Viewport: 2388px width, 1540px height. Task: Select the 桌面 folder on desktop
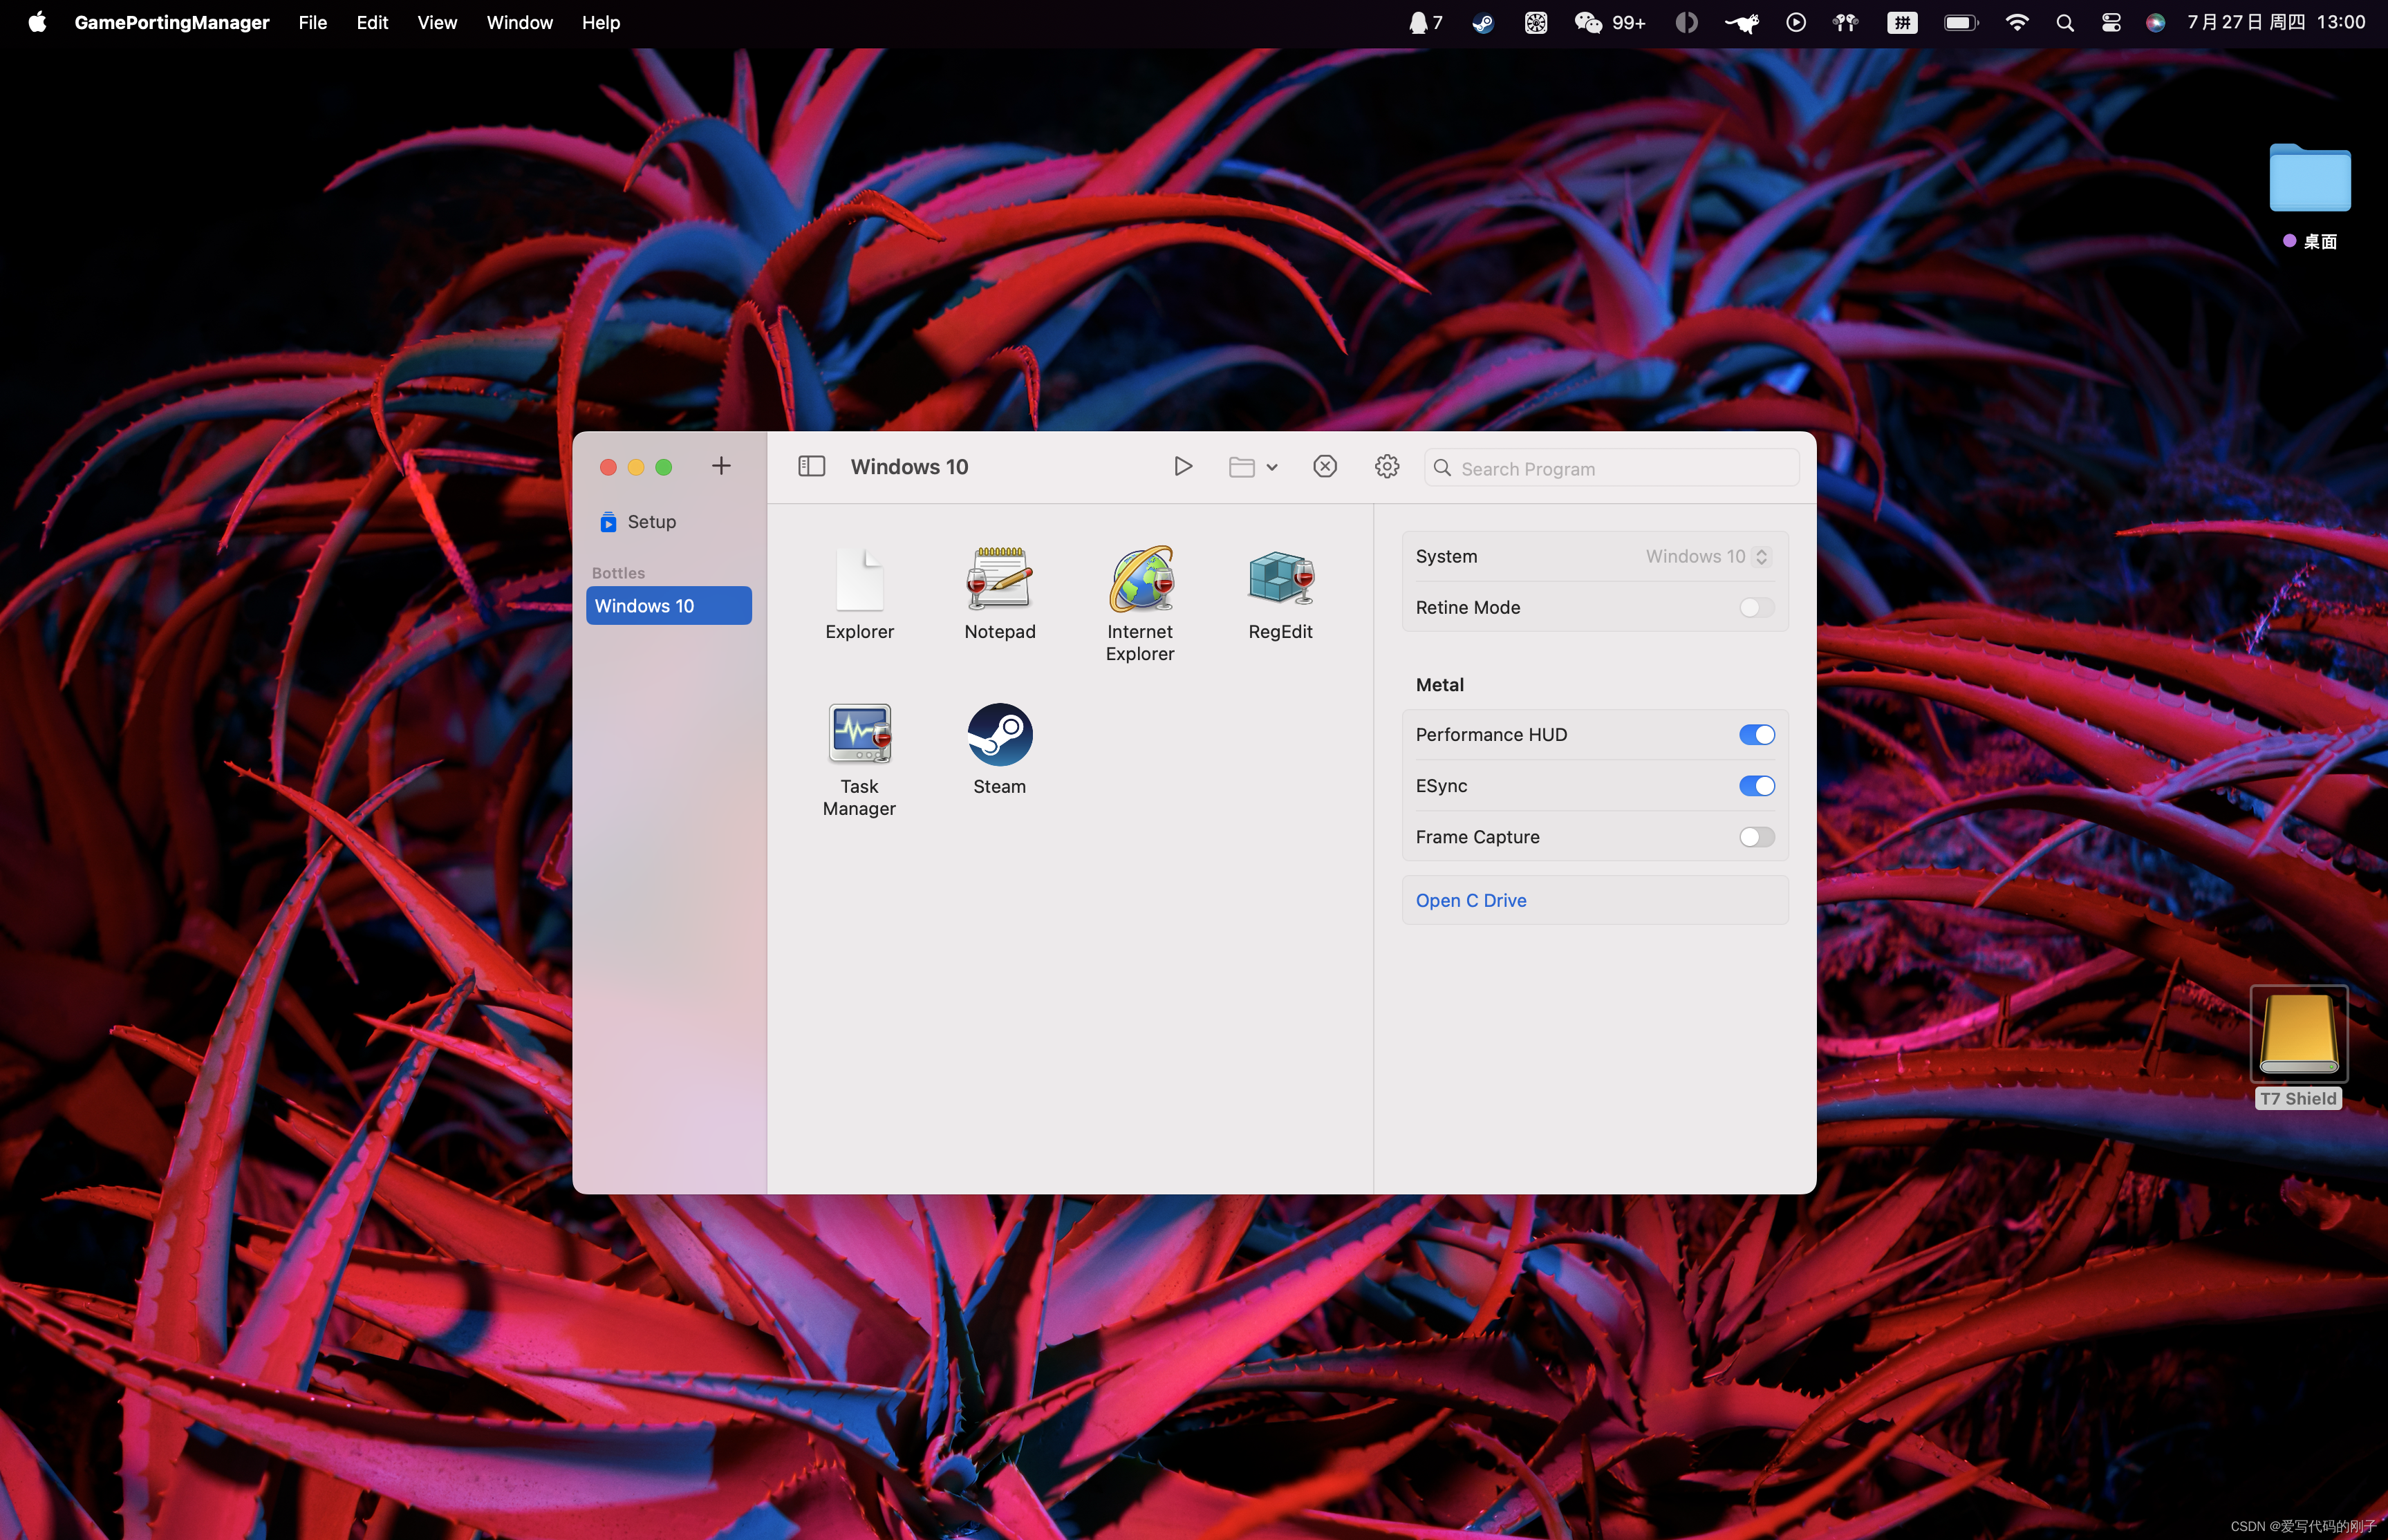pos(2309,197)
